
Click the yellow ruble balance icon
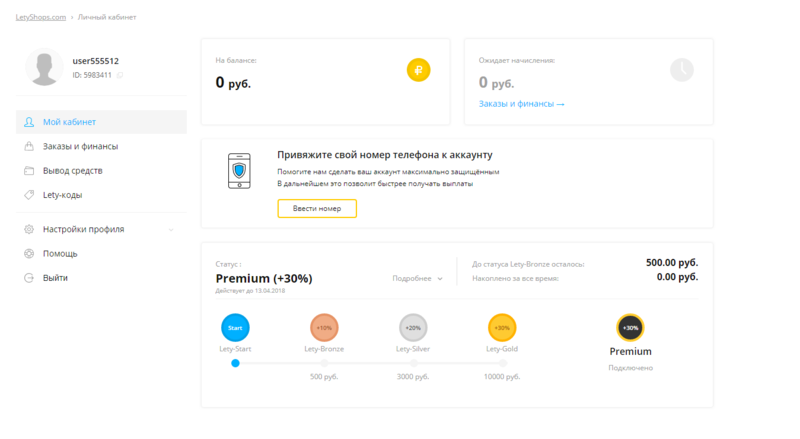point(418,70)
